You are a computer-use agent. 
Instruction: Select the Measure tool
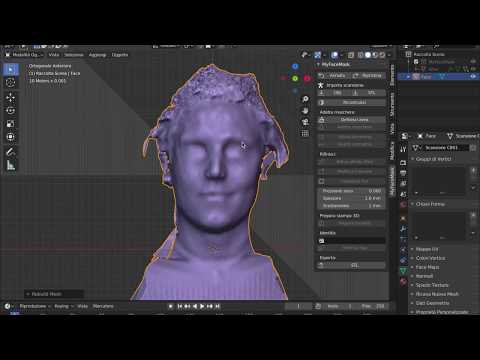click(x=11, y=165)
